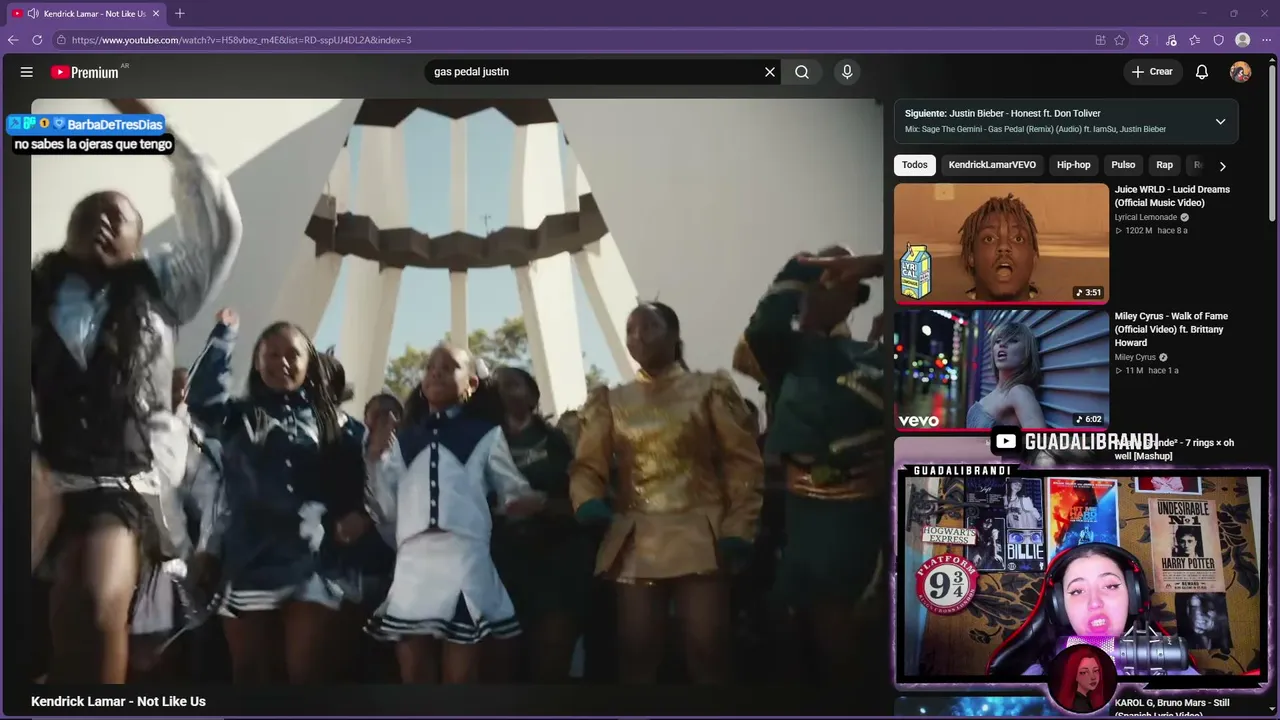Open the favorites list icon

click(x=1195, y=40)
